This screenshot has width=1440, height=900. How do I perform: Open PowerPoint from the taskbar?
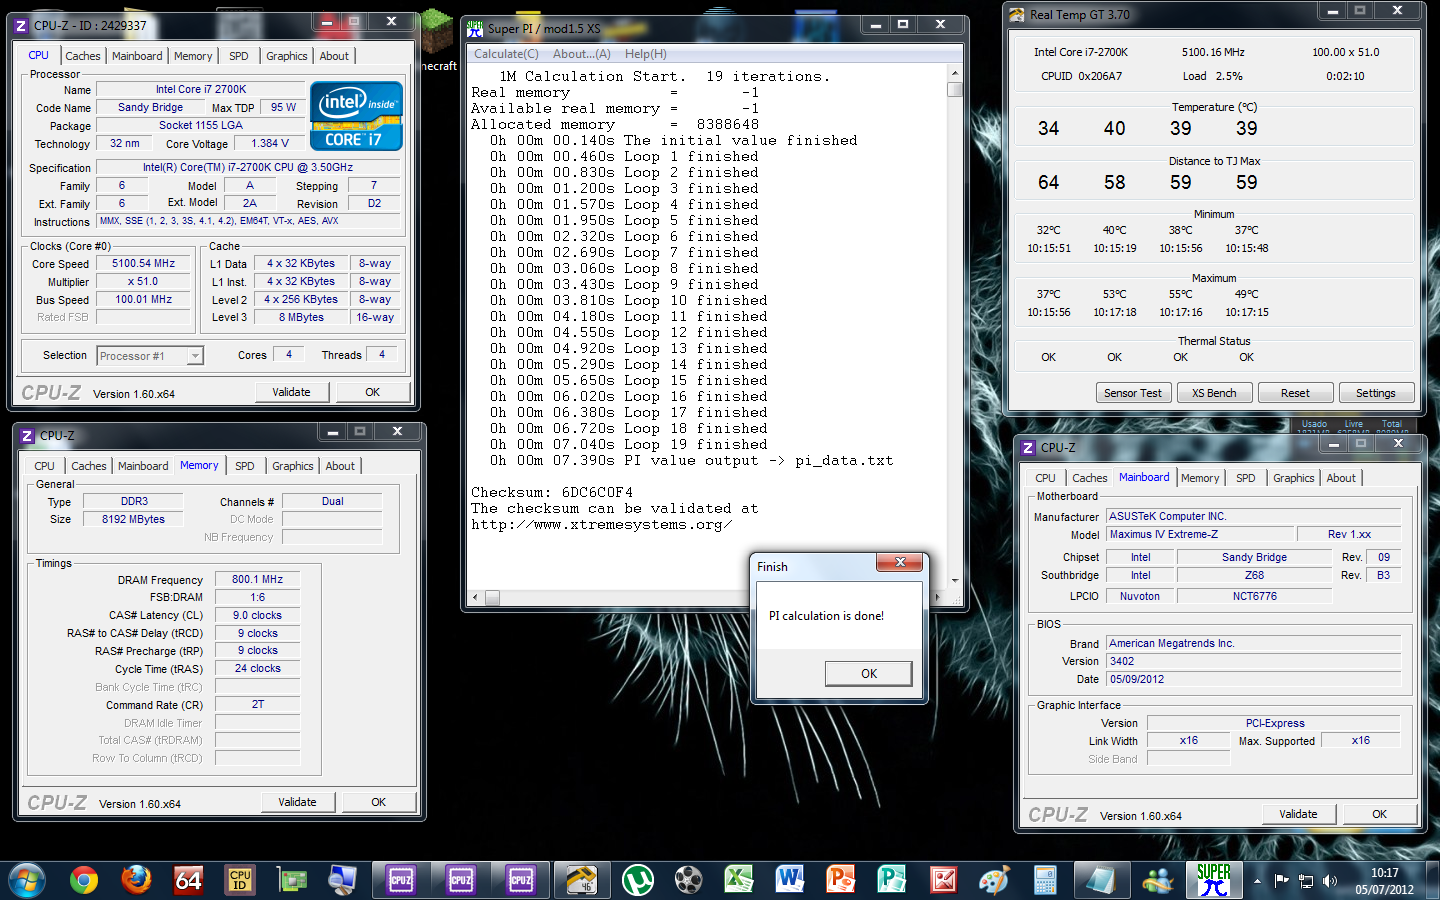point(841,880)
